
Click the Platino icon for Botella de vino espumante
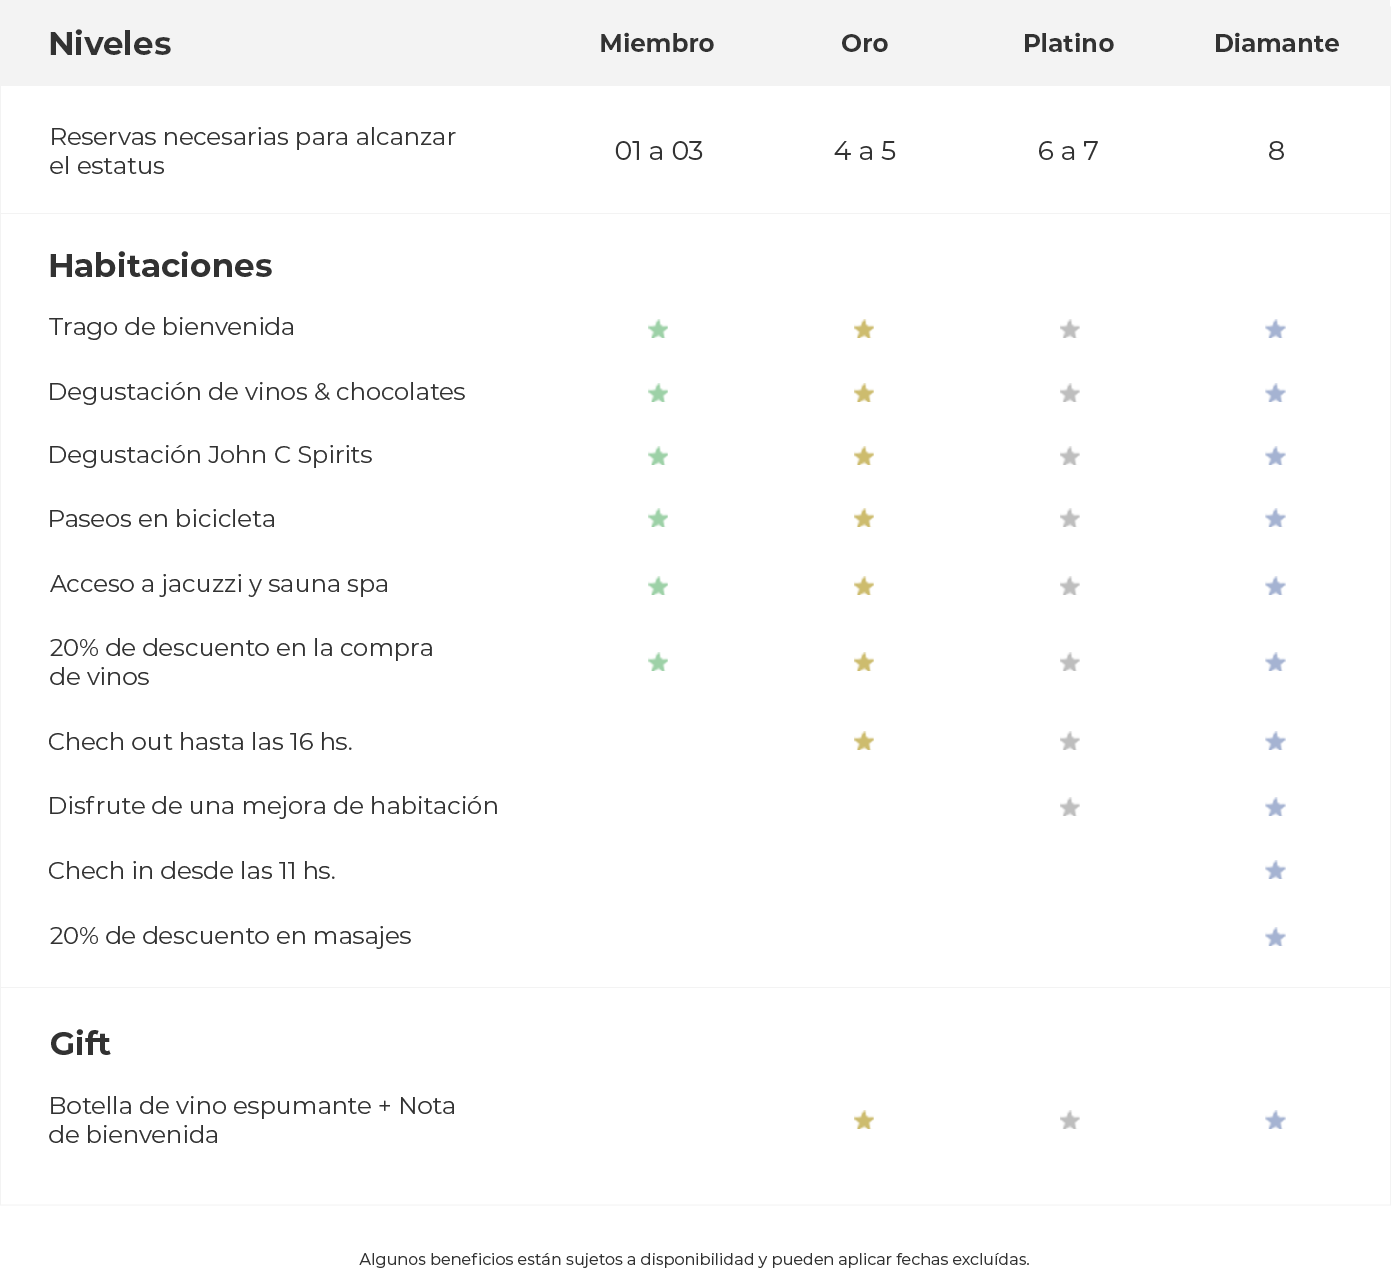point(1070,1120)
